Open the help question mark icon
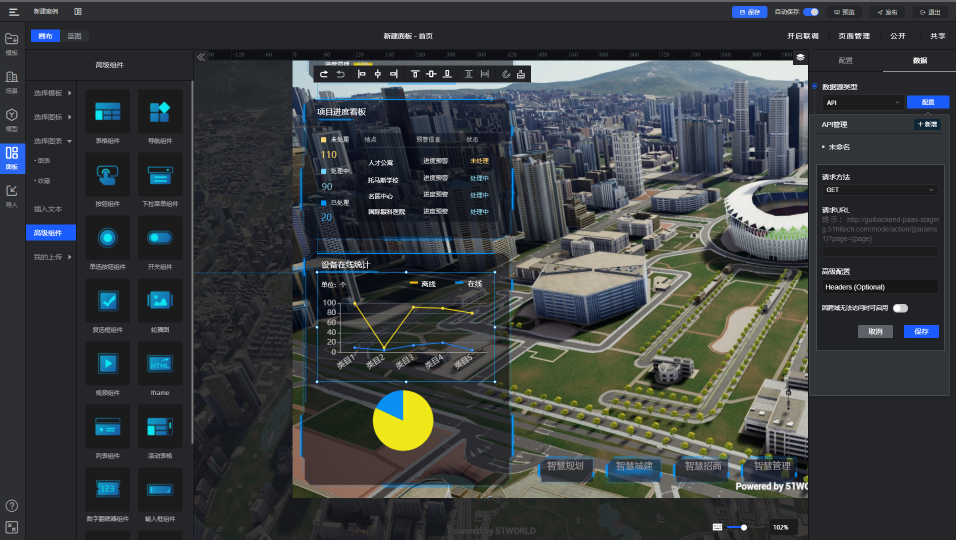Image resolution: width=956 pixels, height=540 pixels. click(x=12, y=506)
